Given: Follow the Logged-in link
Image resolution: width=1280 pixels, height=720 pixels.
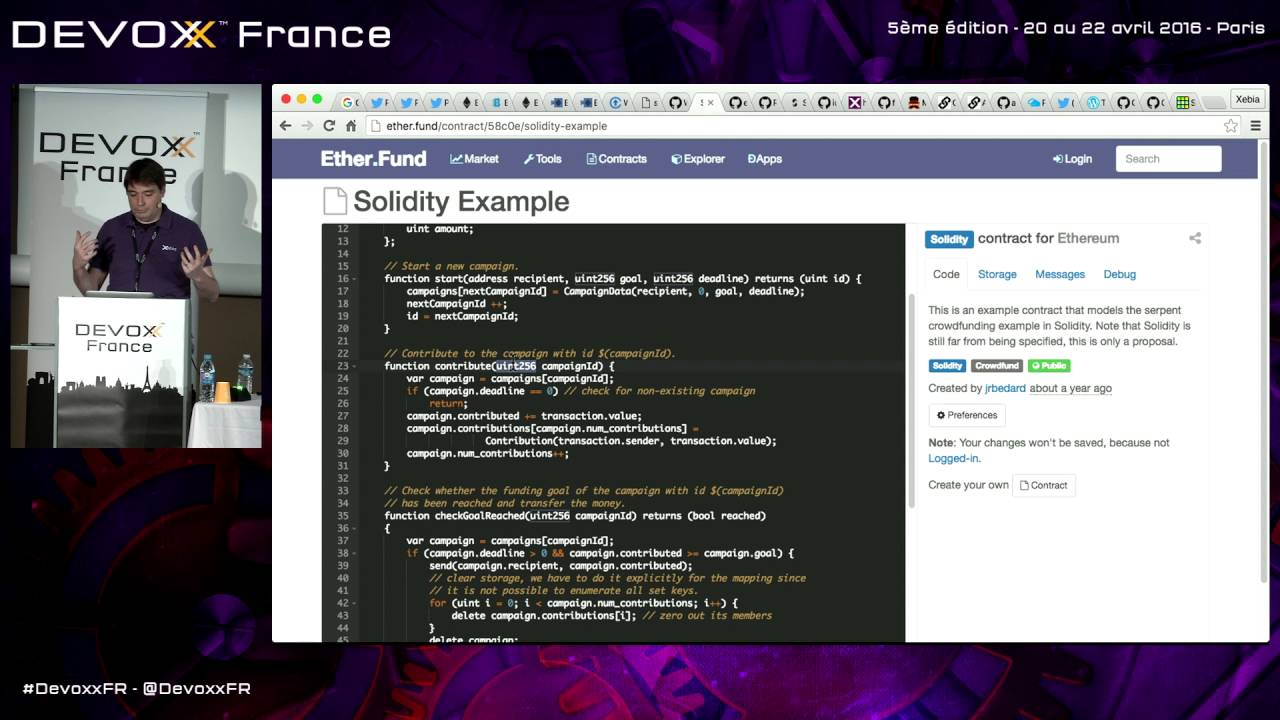Looking at the screenshot, I should [x=953, y=458].
